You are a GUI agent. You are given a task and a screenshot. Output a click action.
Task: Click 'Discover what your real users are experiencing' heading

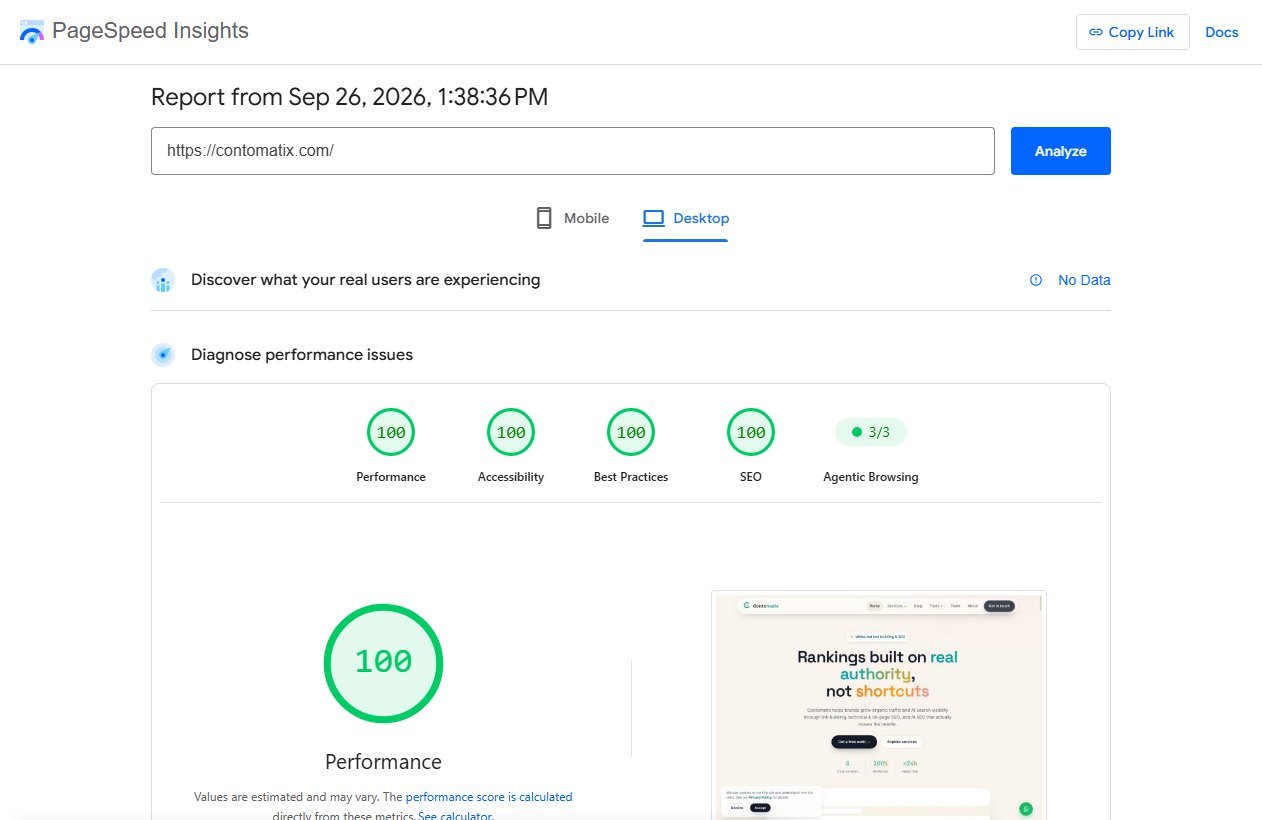[x=365, y=280]
